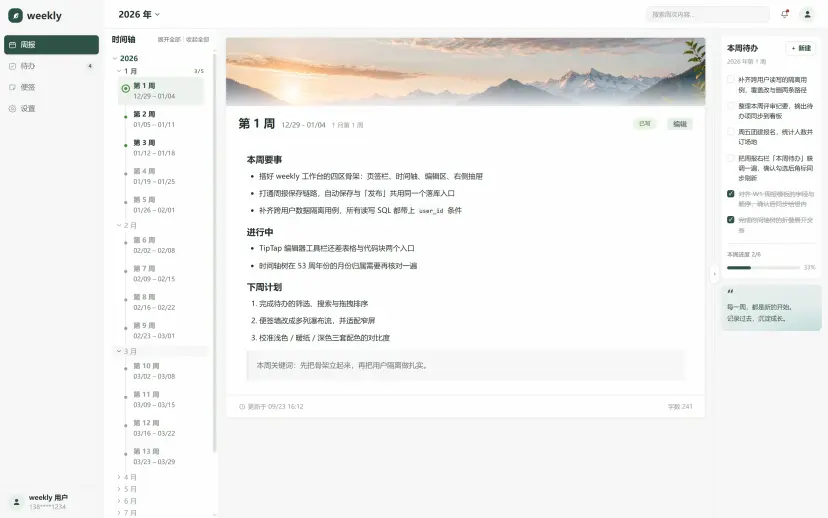Click the weekly 用户 account at bottom left

point(52,502)
